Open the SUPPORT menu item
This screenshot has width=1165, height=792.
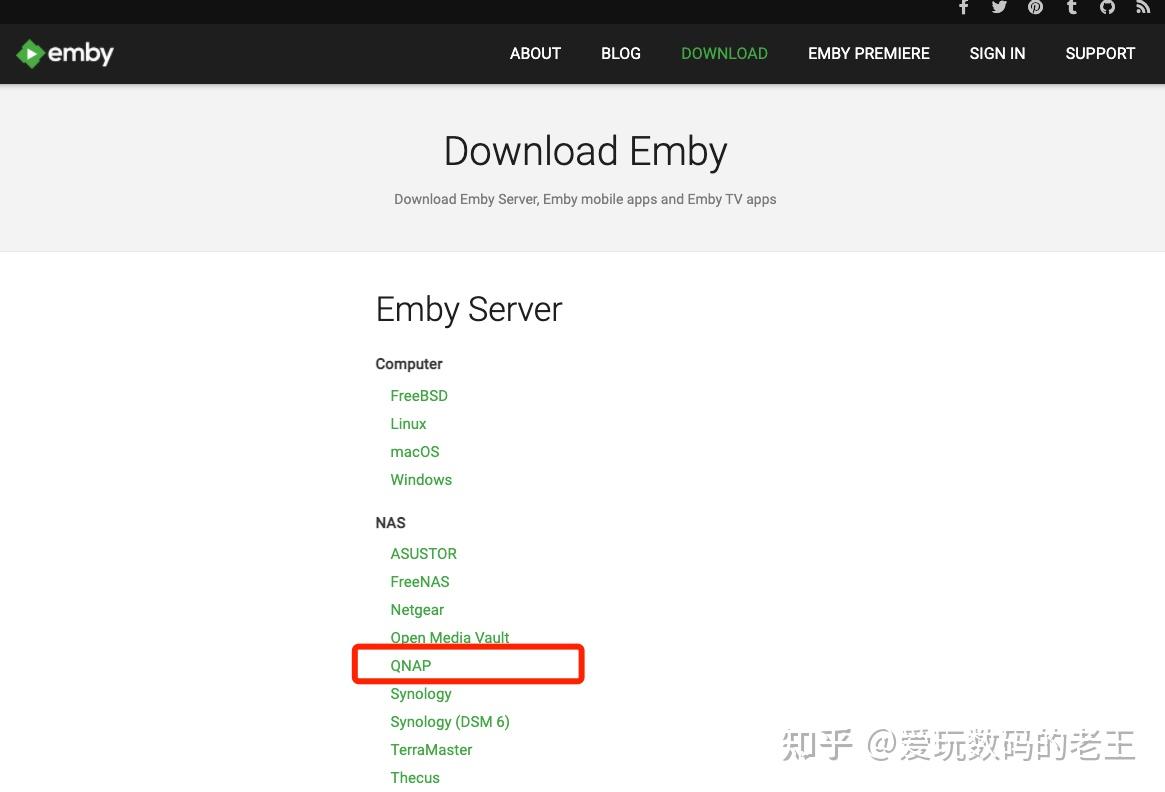(x=1100, y=53)
